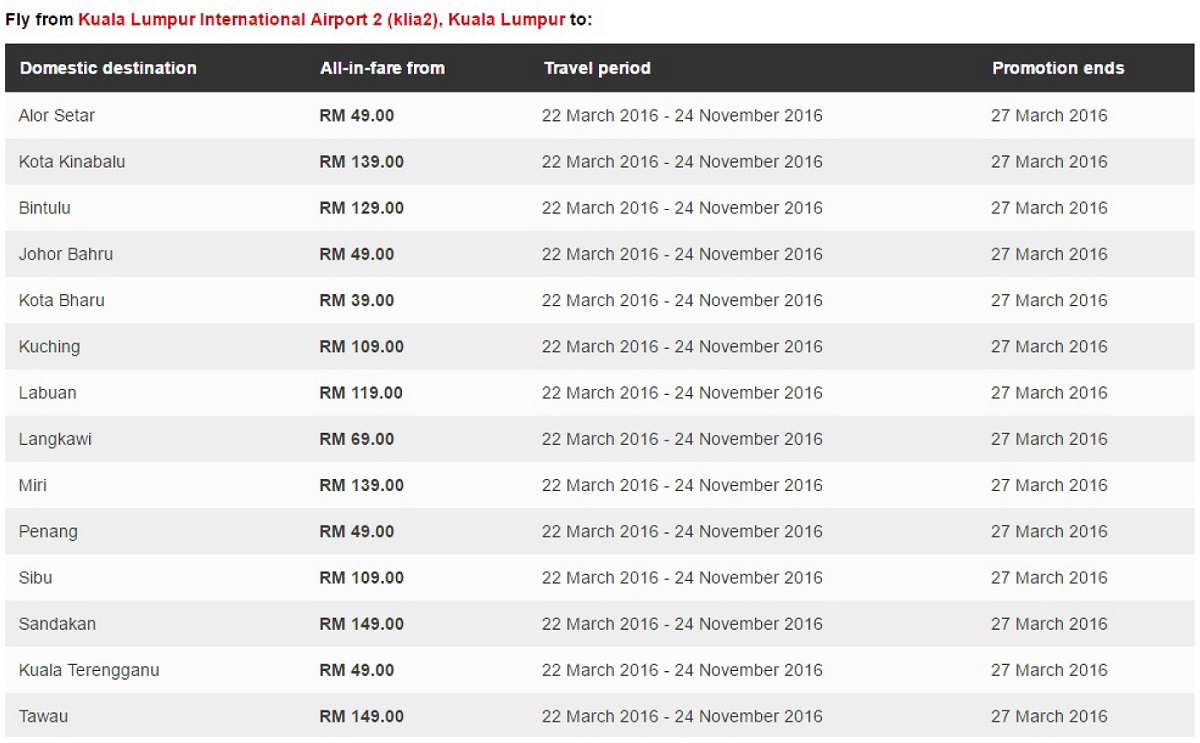Image resolution: width=1200 pixels, height=743 pixels.
Task: Click the Penang destination name
Action: click(x=48, y=532)
